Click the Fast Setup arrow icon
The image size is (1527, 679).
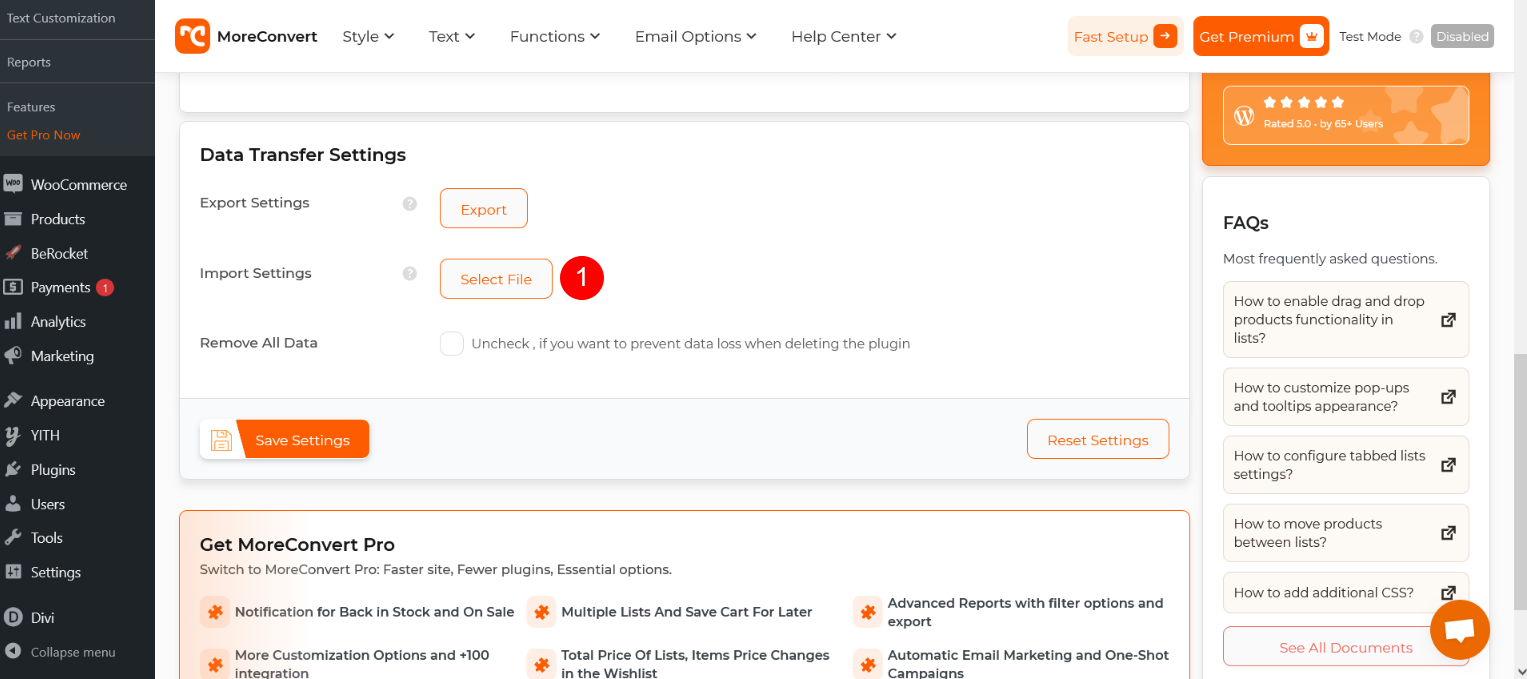pos(1165,36)
